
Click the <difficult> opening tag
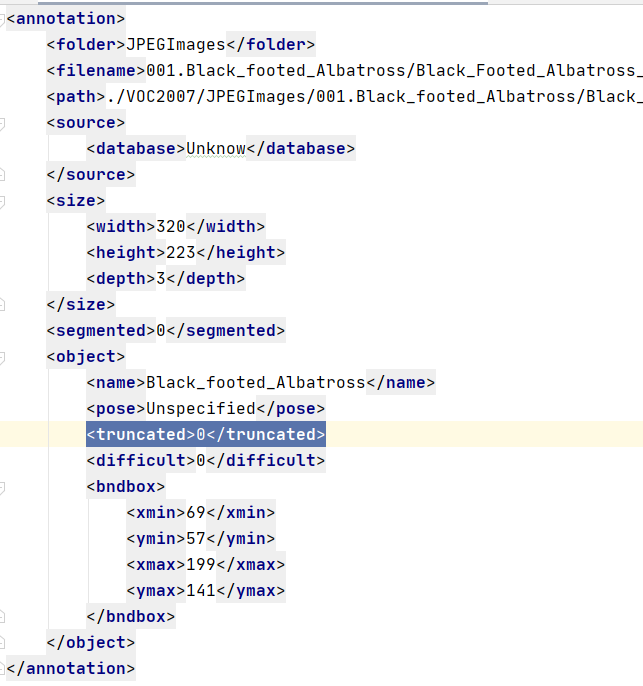point(141,461)
